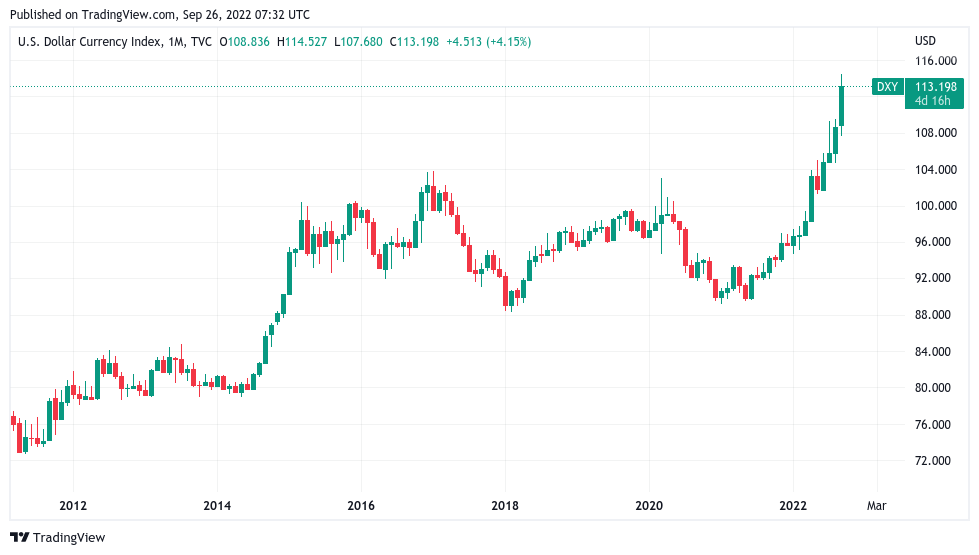
Task: Click the 1M timeframe label in header
Action: (x=176, y=42)
